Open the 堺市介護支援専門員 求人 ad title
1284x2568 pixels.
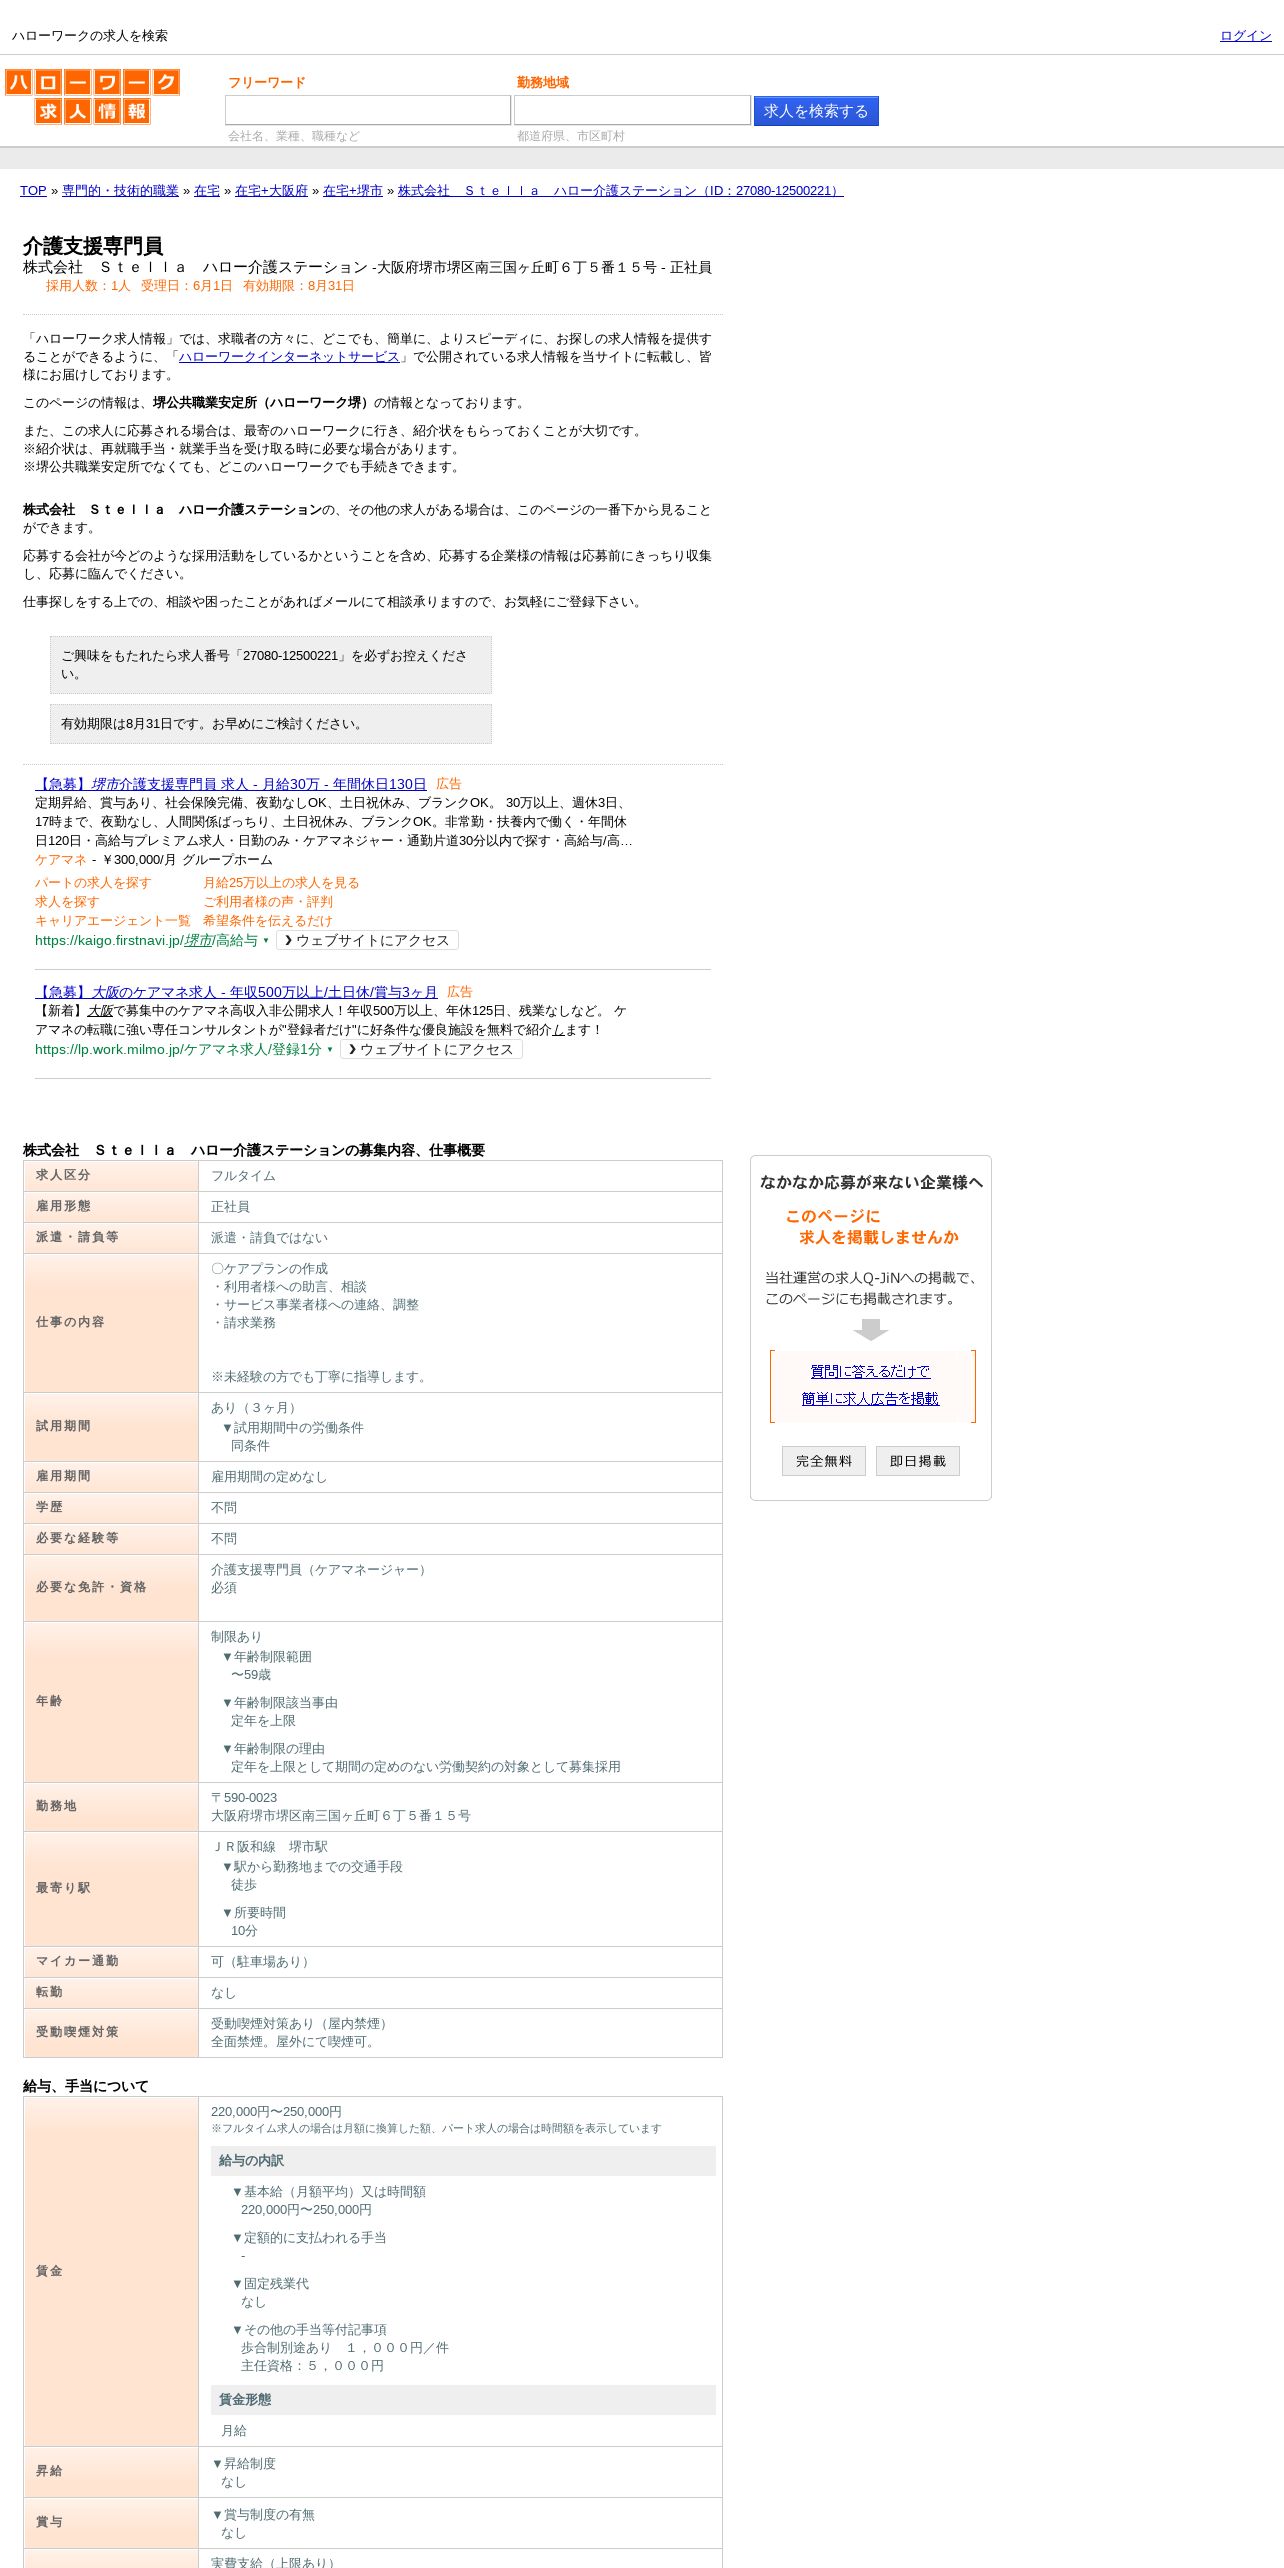pos(231,784)
